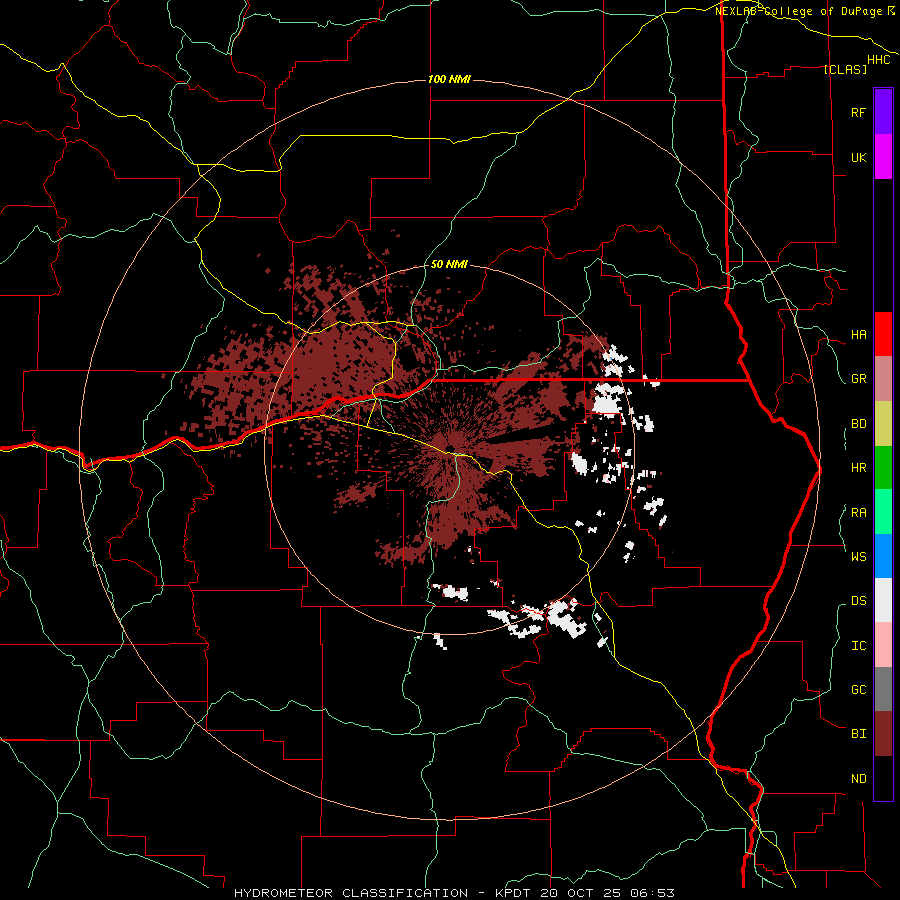Click the UK legend label

click(858, 157)
